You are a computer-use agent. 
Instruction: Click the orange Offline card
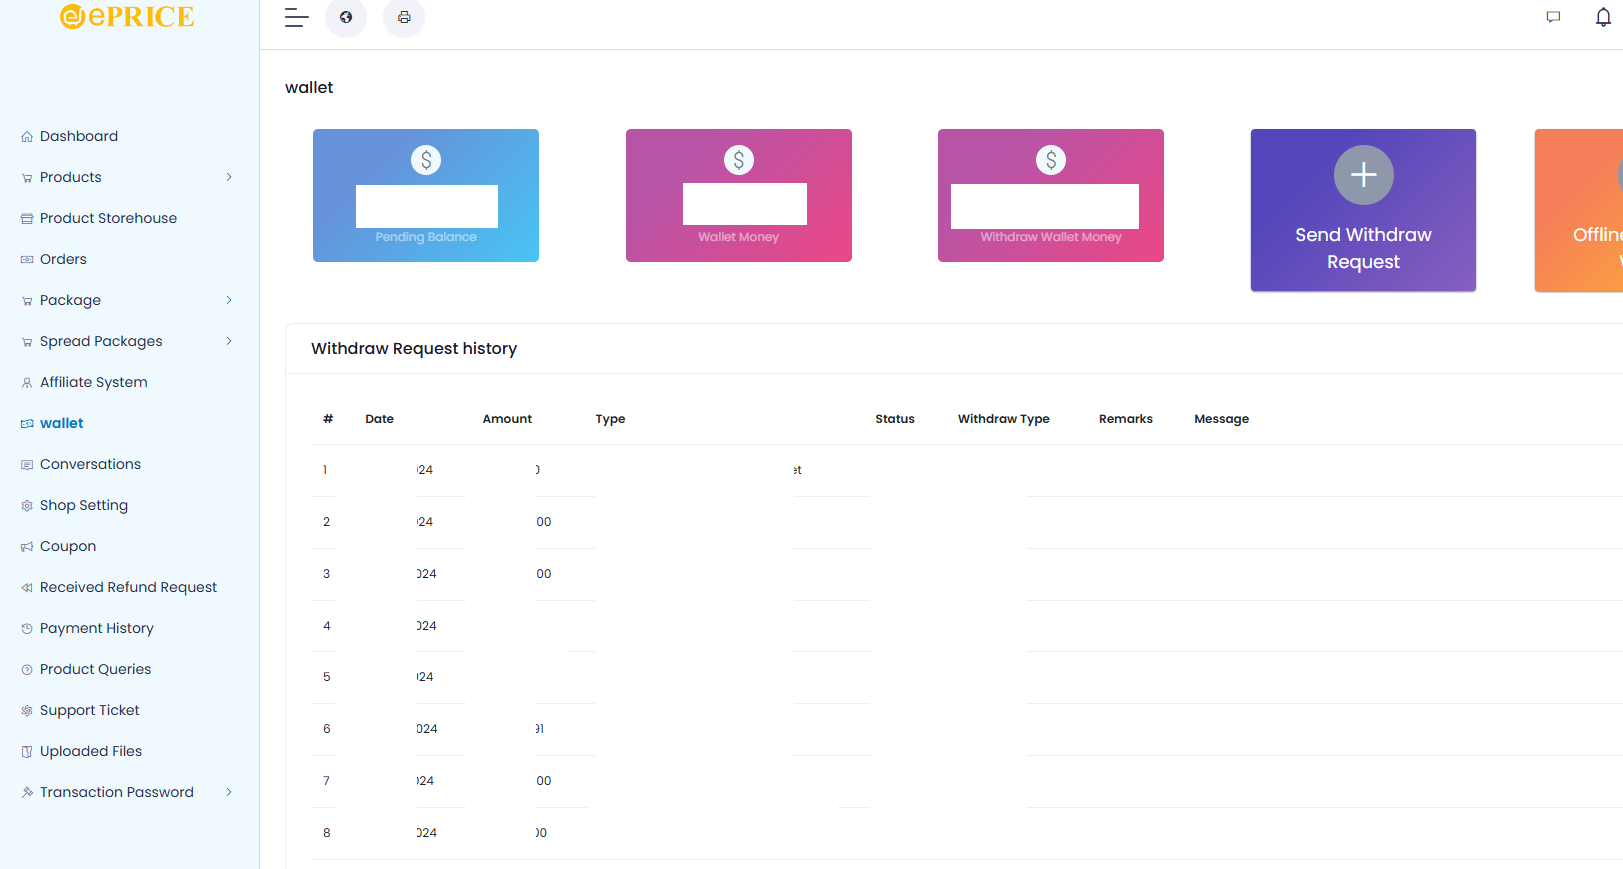coord(1579,210)
